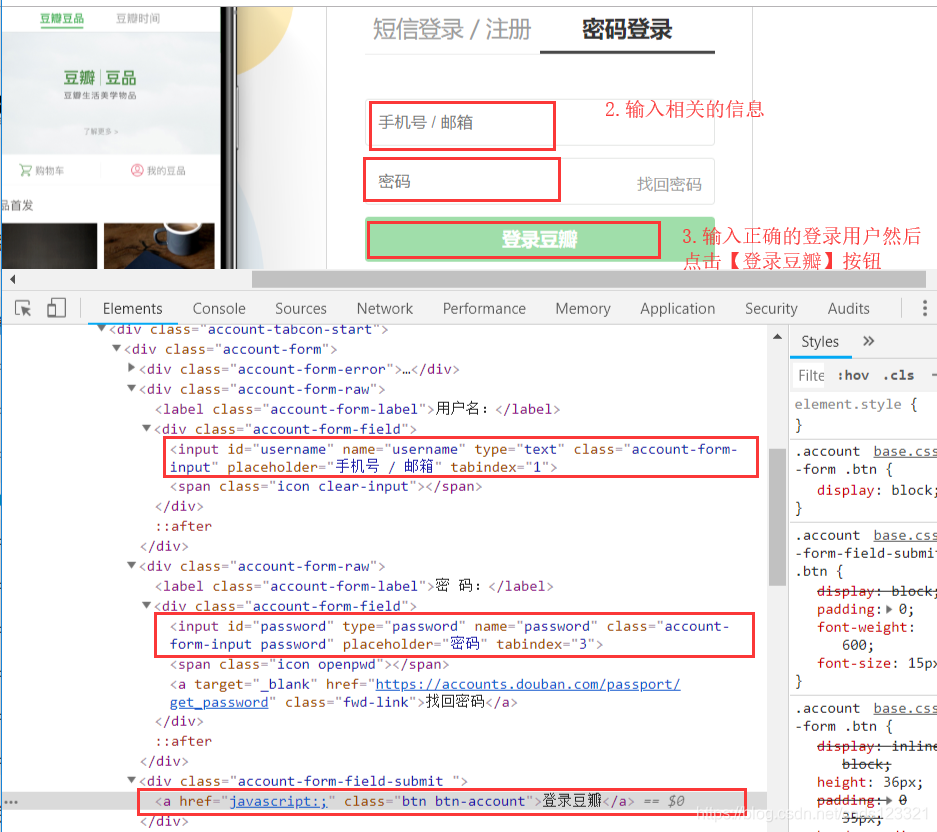Switch to the Elements tab
This screenshot has width=937, height=832.
[x=132, y=308]
